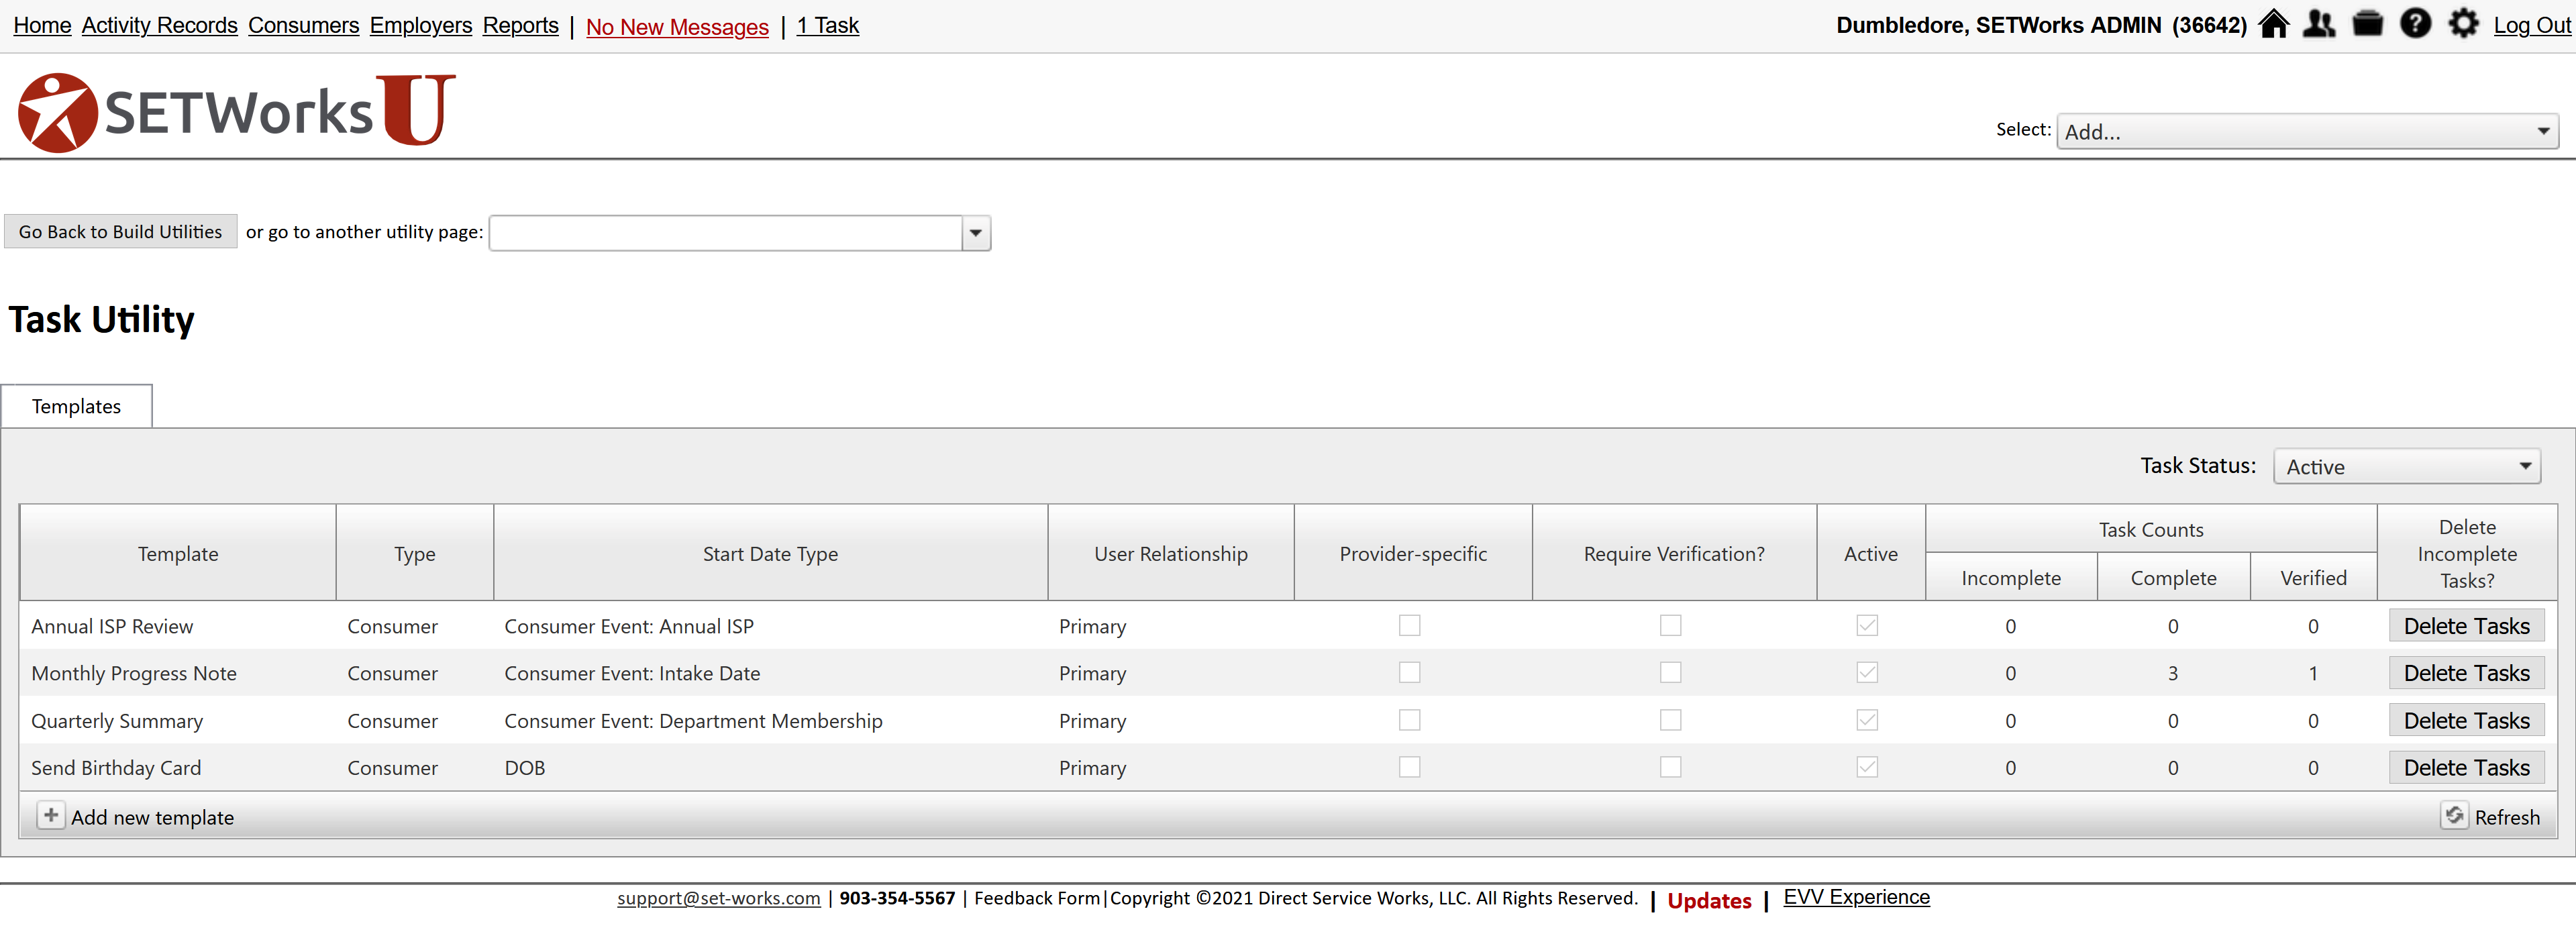This screenshot has height=942, width=2576.
Task: Enable Require Verification for Monthly Progress Note
Action: pos(1670,673)
